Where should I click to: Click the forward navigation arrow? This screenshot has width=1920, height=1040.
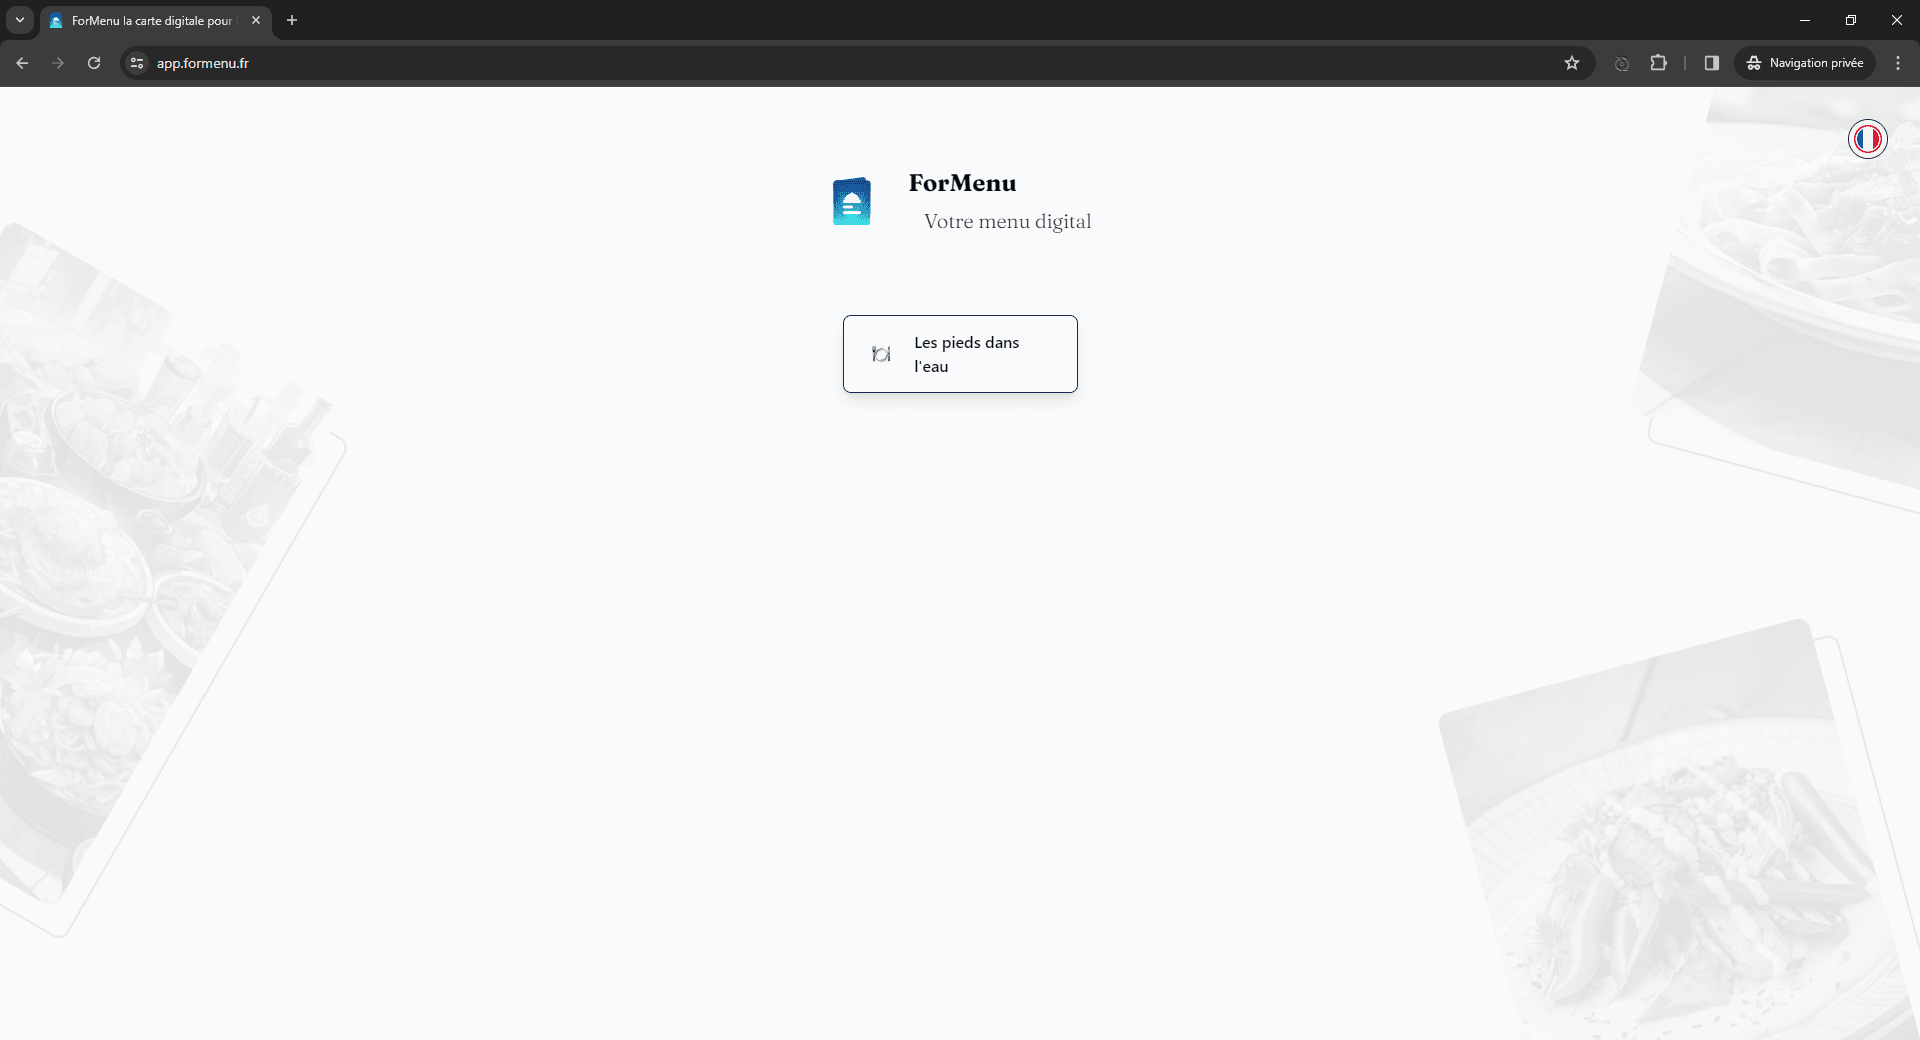click(58, 63)
